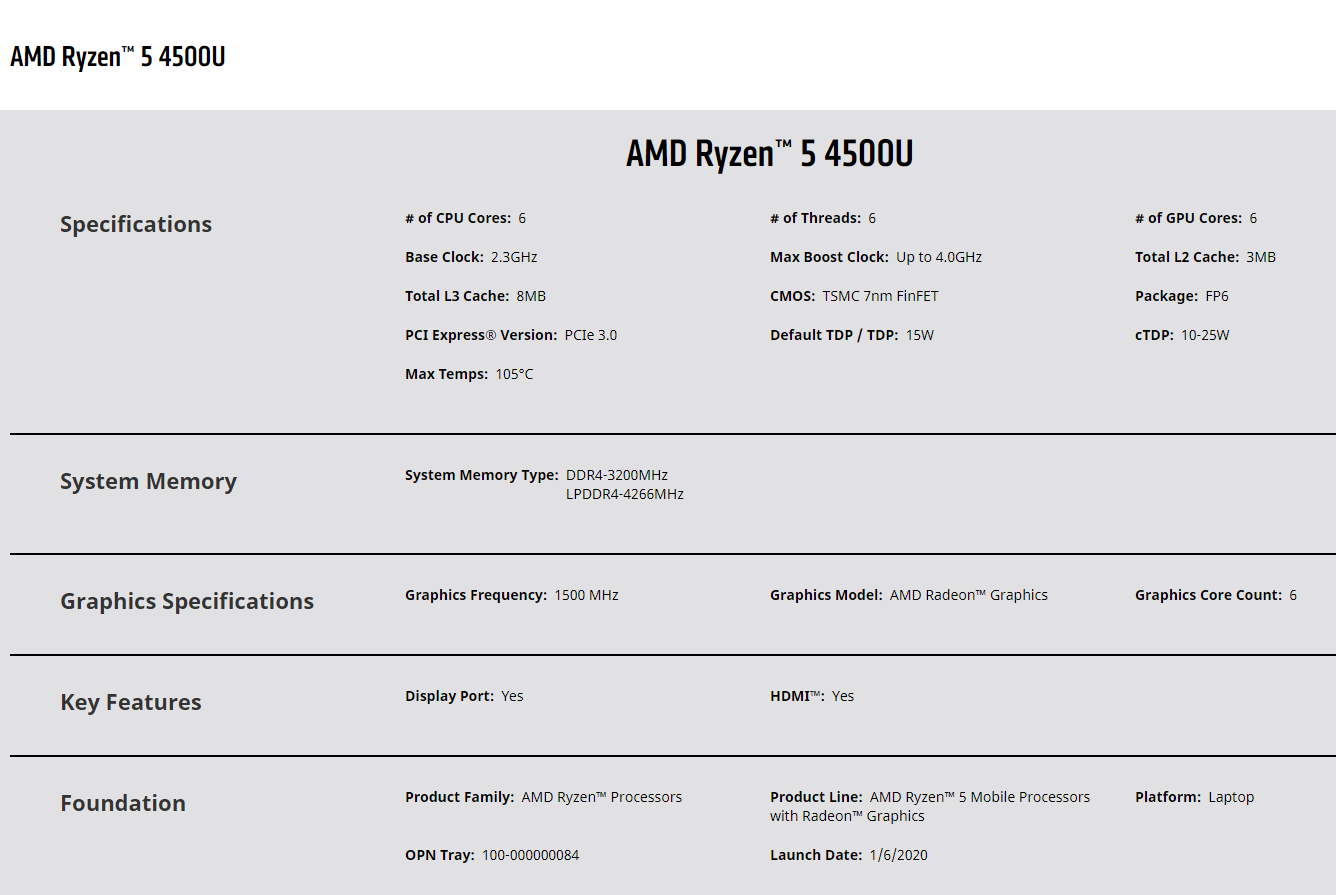Click the DDR4-3200MHz memory value

pyautogui.click(x=617, y=475)
